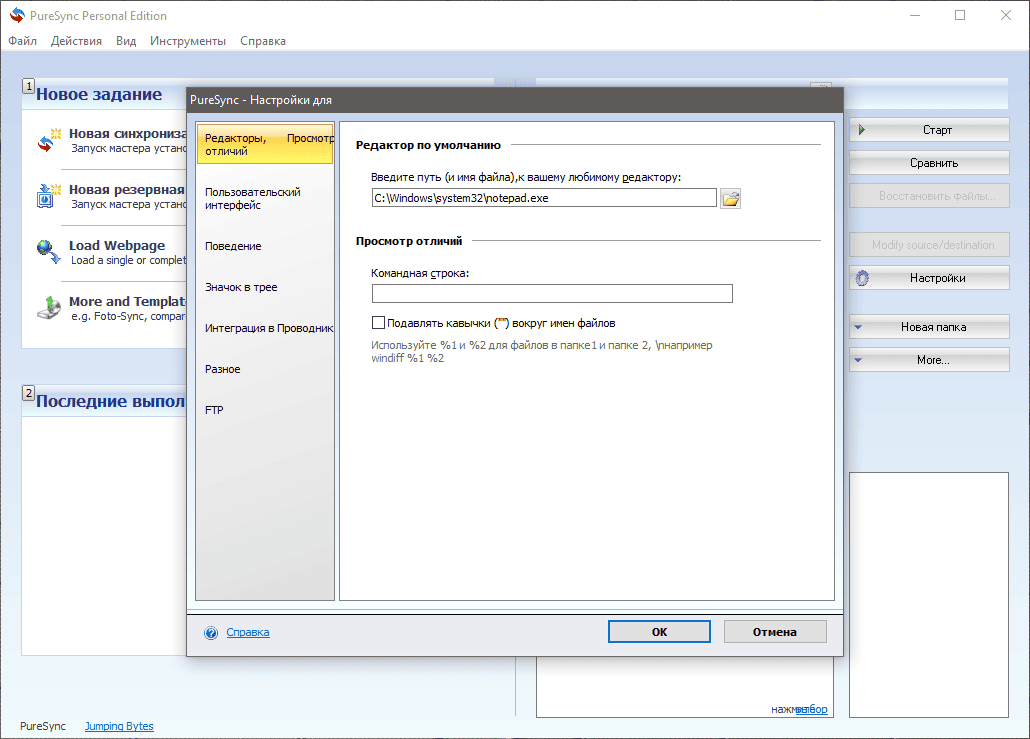Toggle Подавлять кавычки checkbox
The height and width of the screenshot is (739, 1030).
pos(378,323)
